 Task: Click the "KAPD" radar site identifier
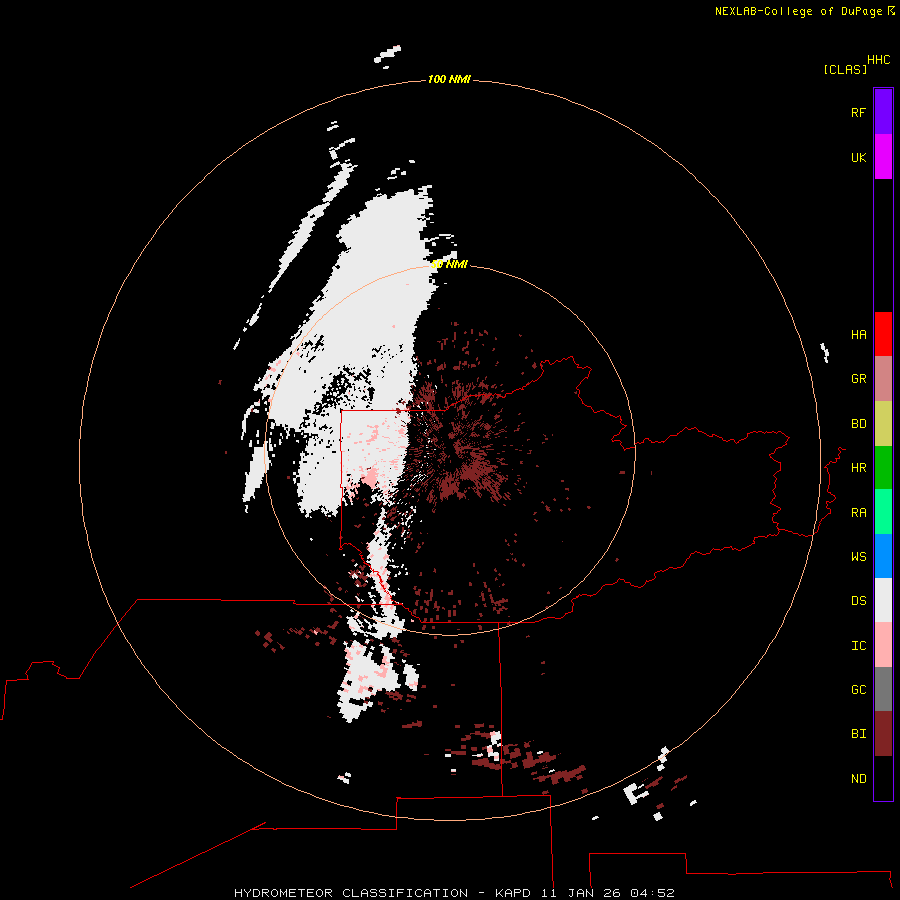tap(513, 893)
